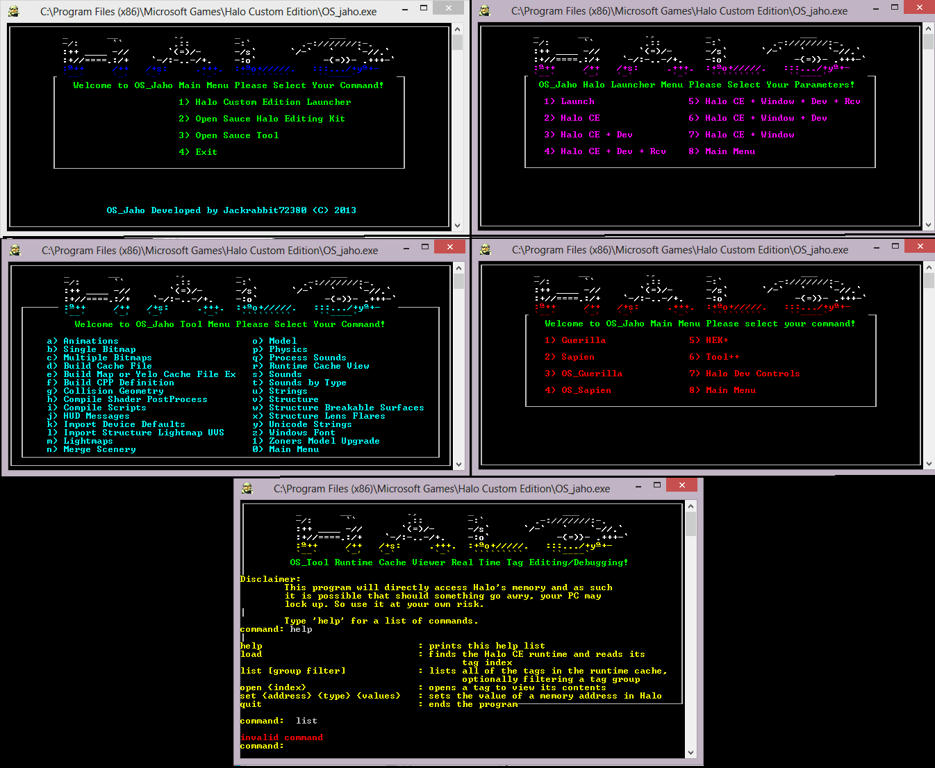Select '2) Sapien' in red menu window
Screen dimensions: 935x768
569,357
